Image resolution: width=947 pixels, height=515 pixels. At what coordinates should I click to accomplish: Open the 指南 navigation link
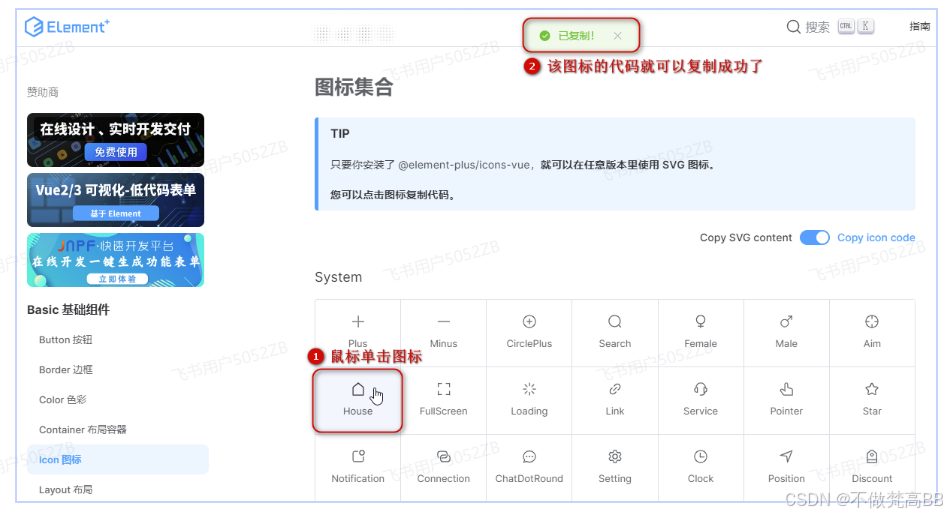point(919,27)
